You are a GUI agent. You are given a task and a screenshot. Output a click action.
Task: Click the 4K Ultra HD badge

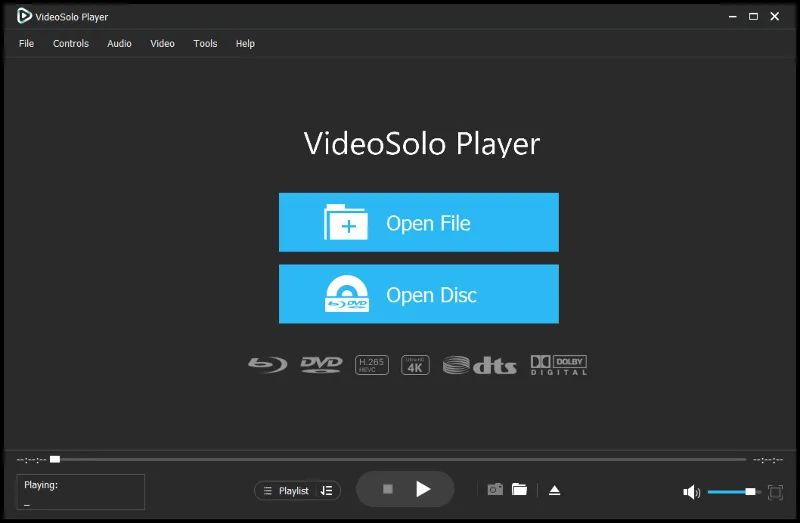[415, 365]
